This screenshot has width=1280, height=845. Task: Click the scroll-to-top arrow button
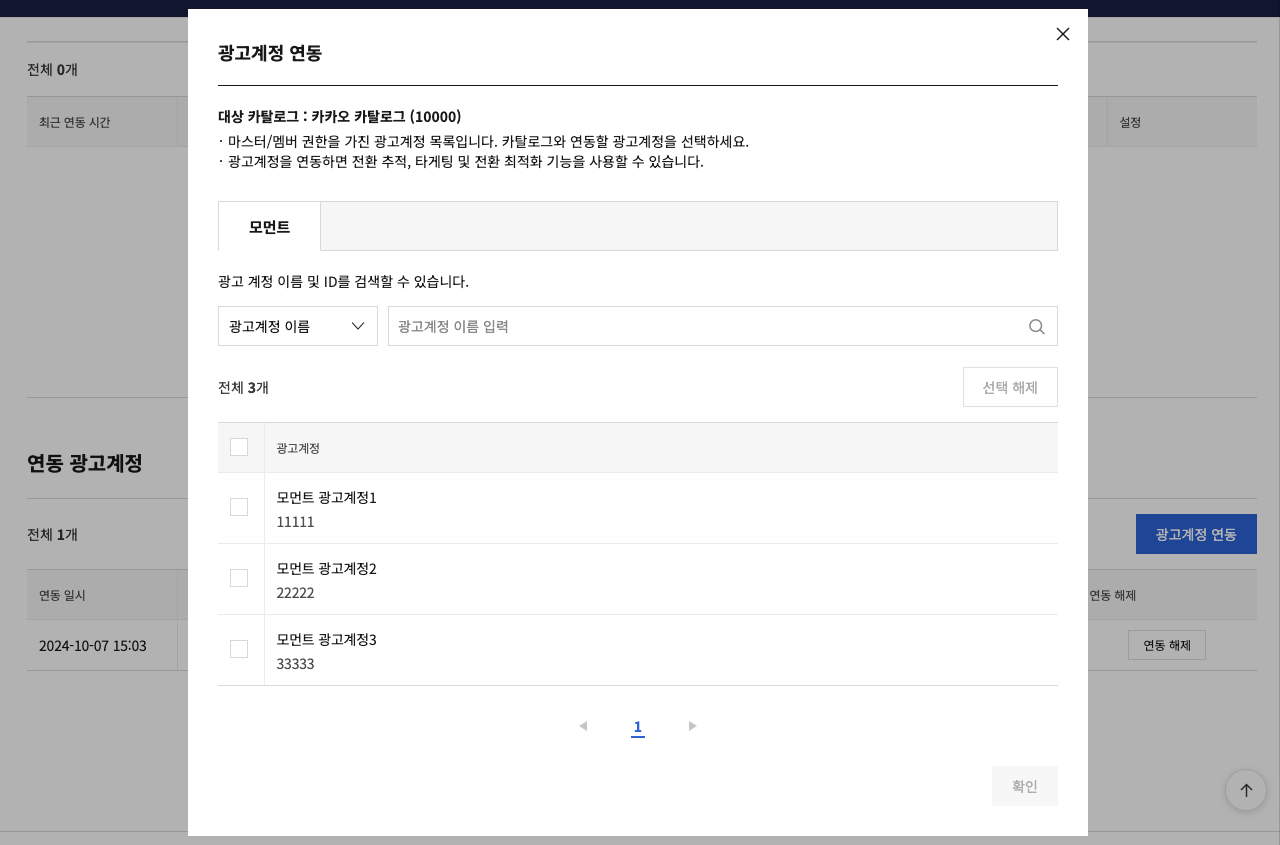[x=1245, y=790]
